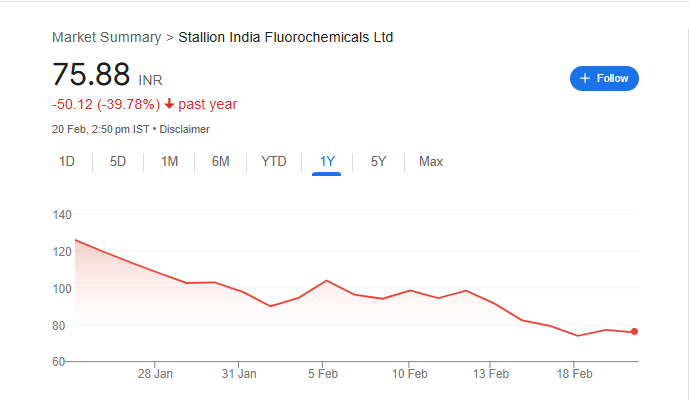Switch to the 6M chart range
This screenshot has height=400, width=689.
221,161
